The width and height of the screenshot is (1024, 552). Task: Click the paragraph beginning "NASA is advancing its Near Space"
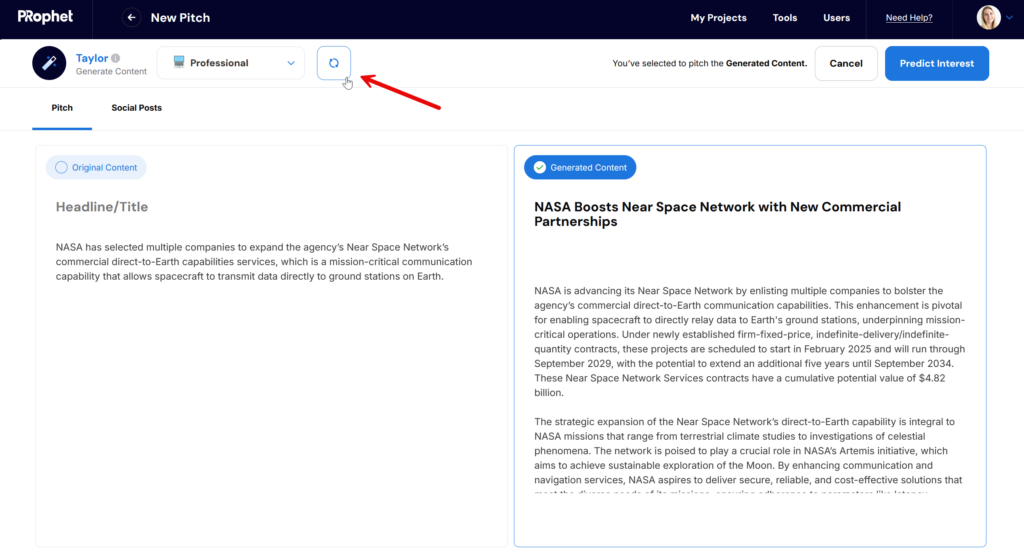click(x=750, y=342)
